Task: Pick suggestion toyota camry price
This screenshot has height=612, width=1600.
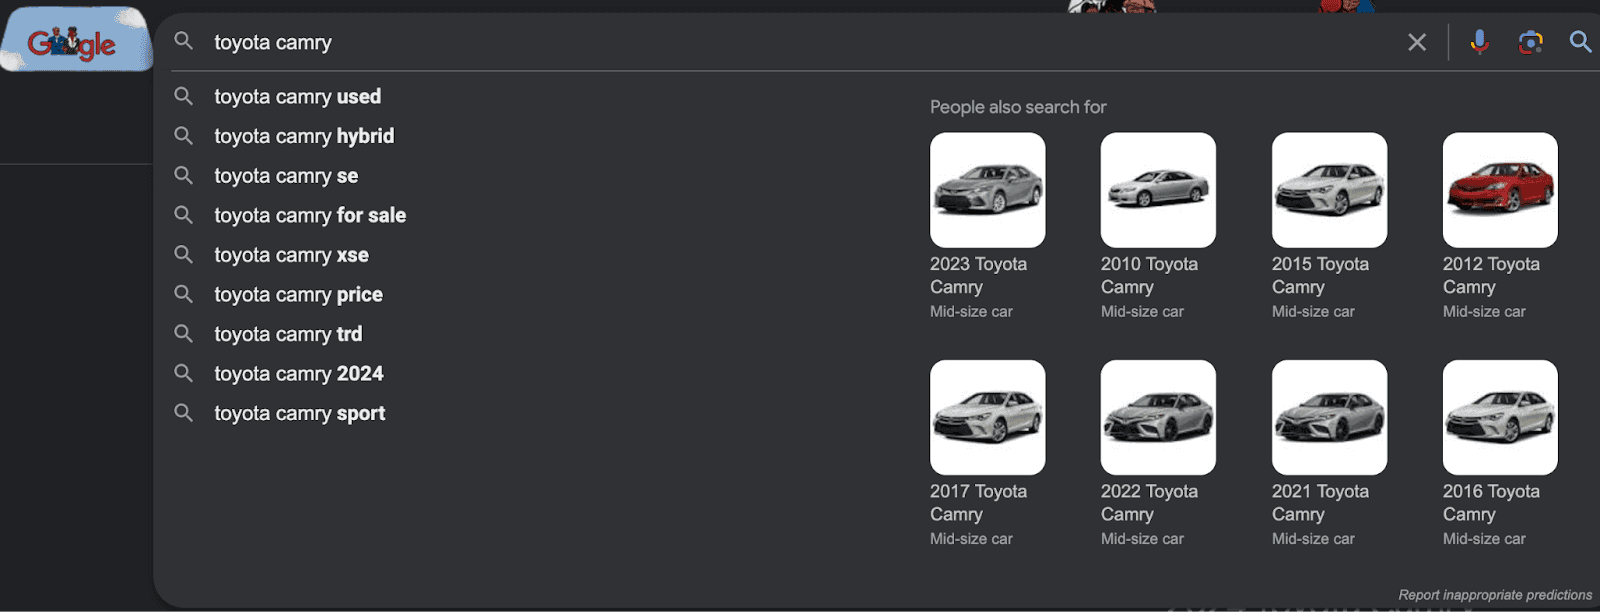Action: point(298,295)
